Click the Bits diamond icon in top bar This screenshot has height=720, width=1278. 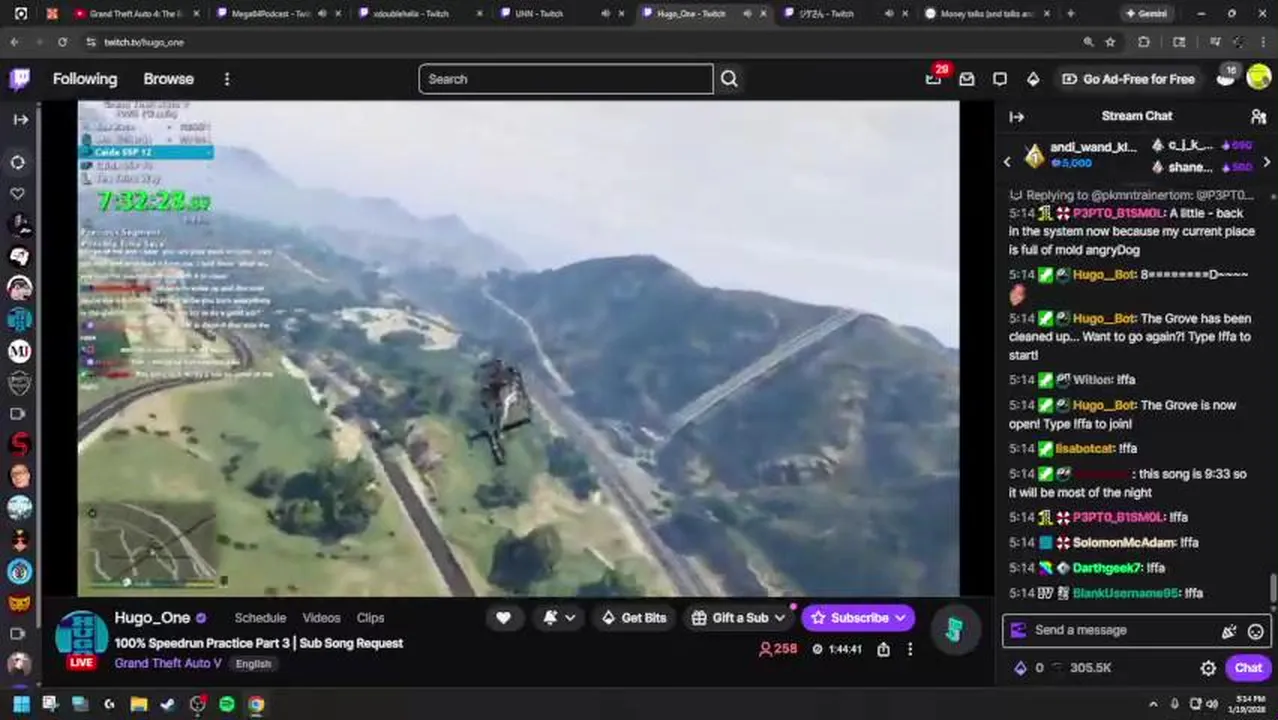click(1033, 79)
